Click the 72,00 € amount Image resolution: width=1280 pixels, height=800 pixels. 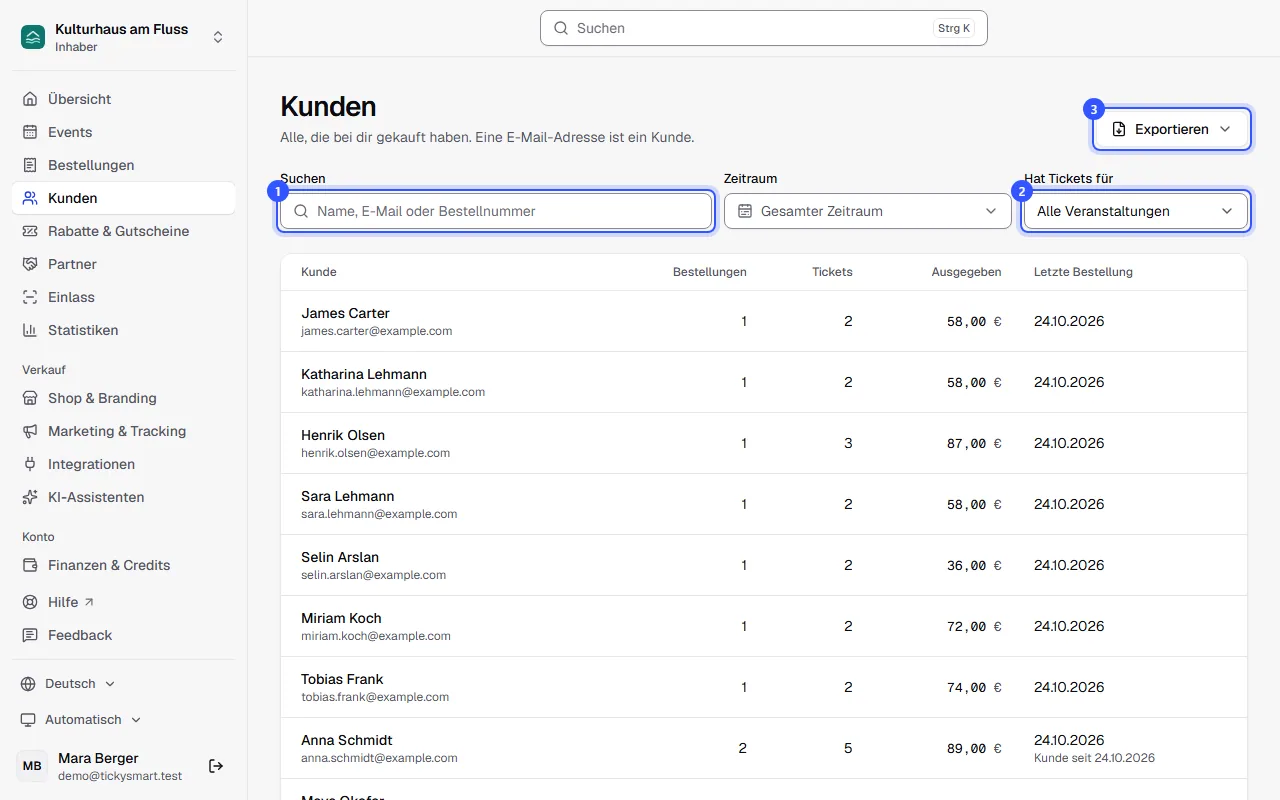974,626
